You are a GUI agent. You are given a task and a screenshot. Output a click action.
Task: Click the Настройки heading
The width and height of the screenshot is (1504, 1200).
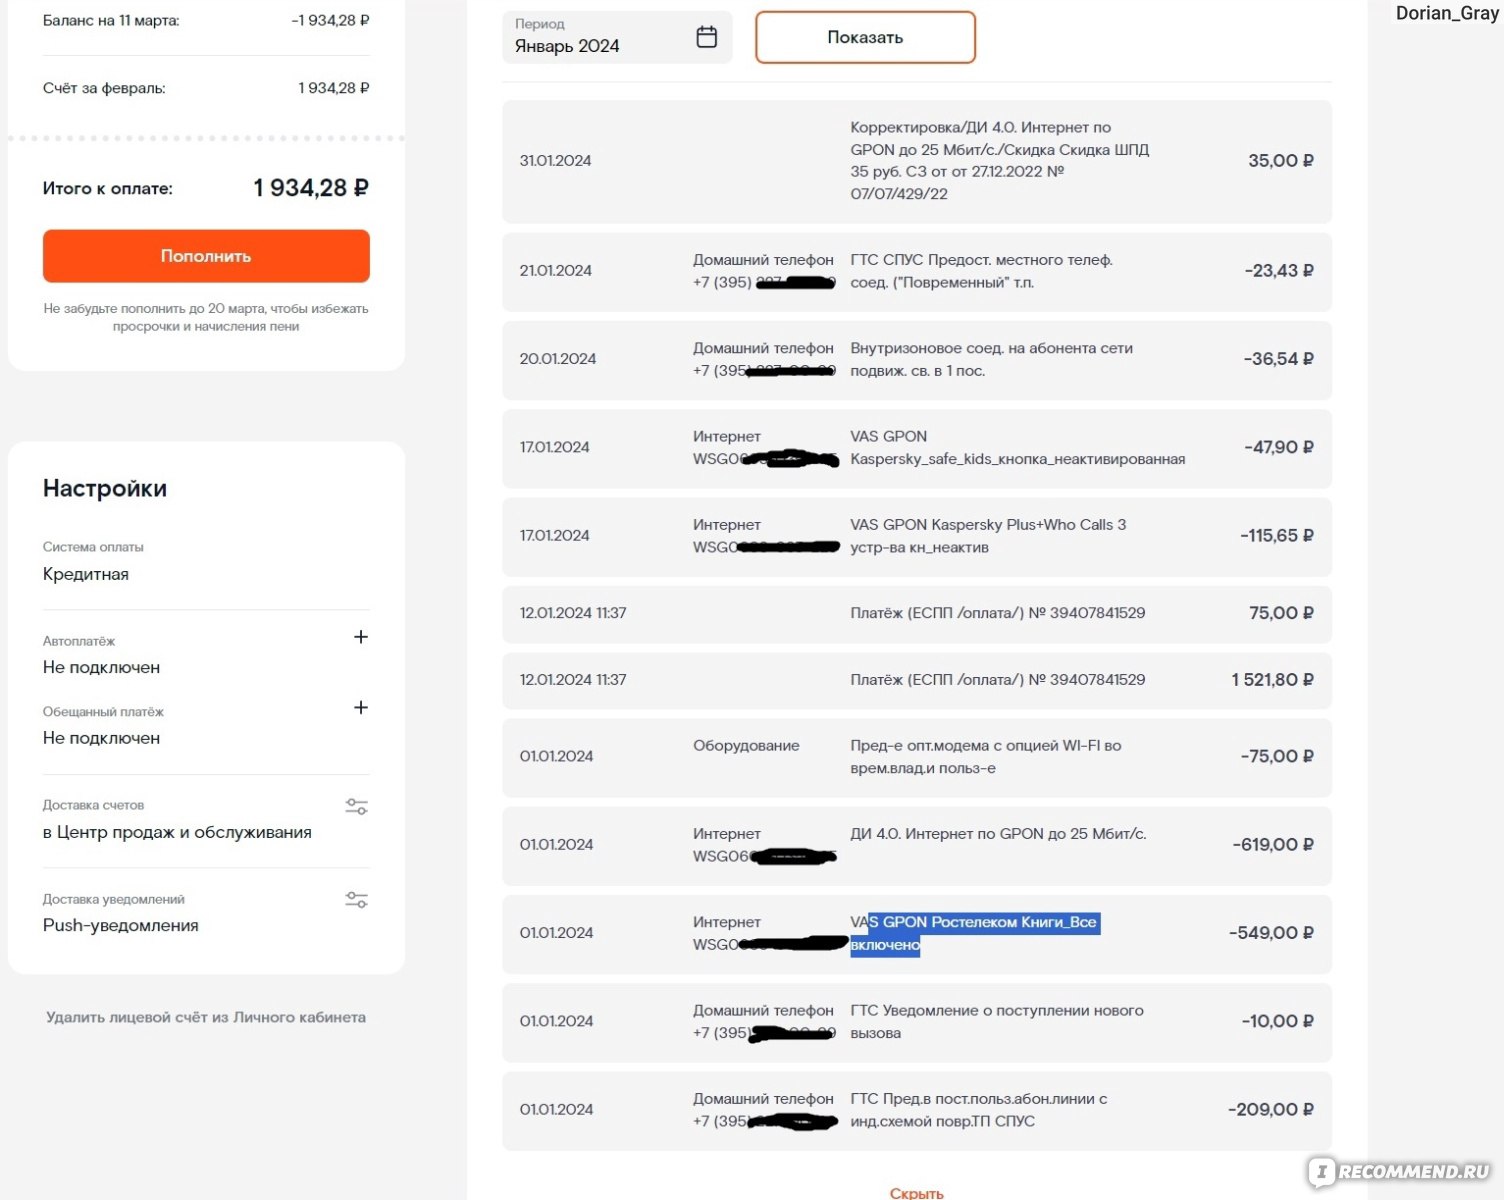pyautogui.click(x=105, y=488)
